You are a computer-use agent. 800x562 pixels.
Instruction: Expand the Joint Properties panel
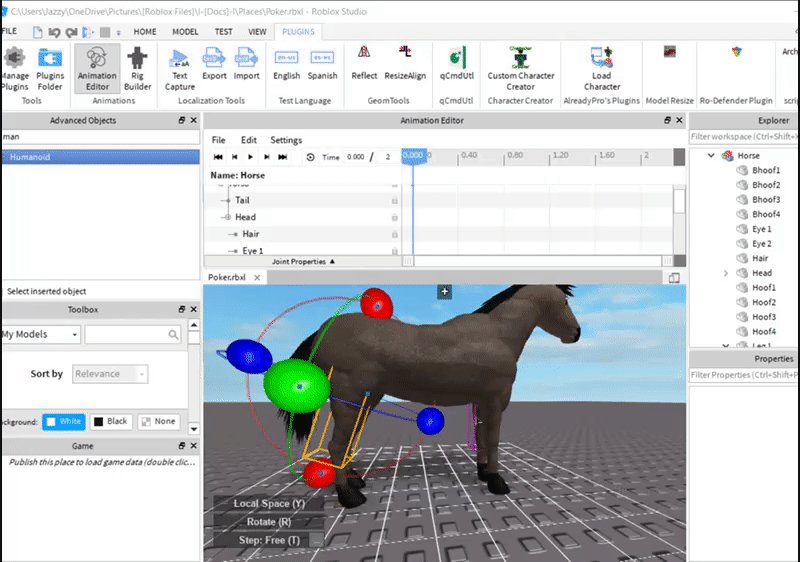303,262
